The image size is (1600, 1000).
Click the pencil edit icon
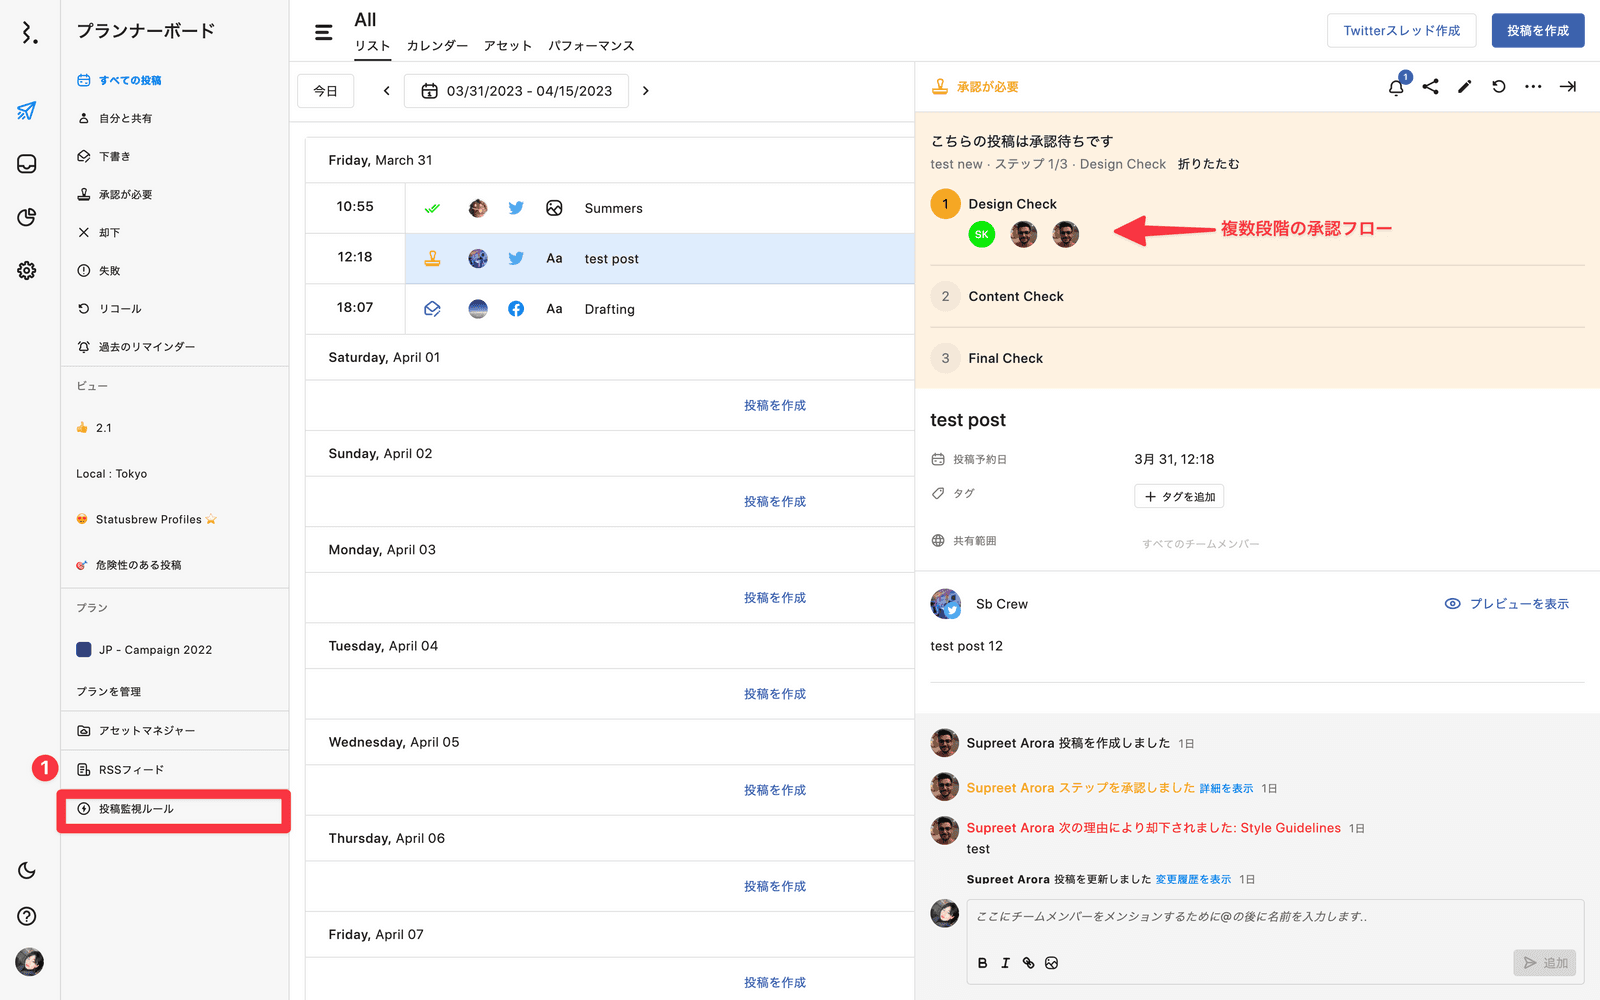(x=1464, y=87)
